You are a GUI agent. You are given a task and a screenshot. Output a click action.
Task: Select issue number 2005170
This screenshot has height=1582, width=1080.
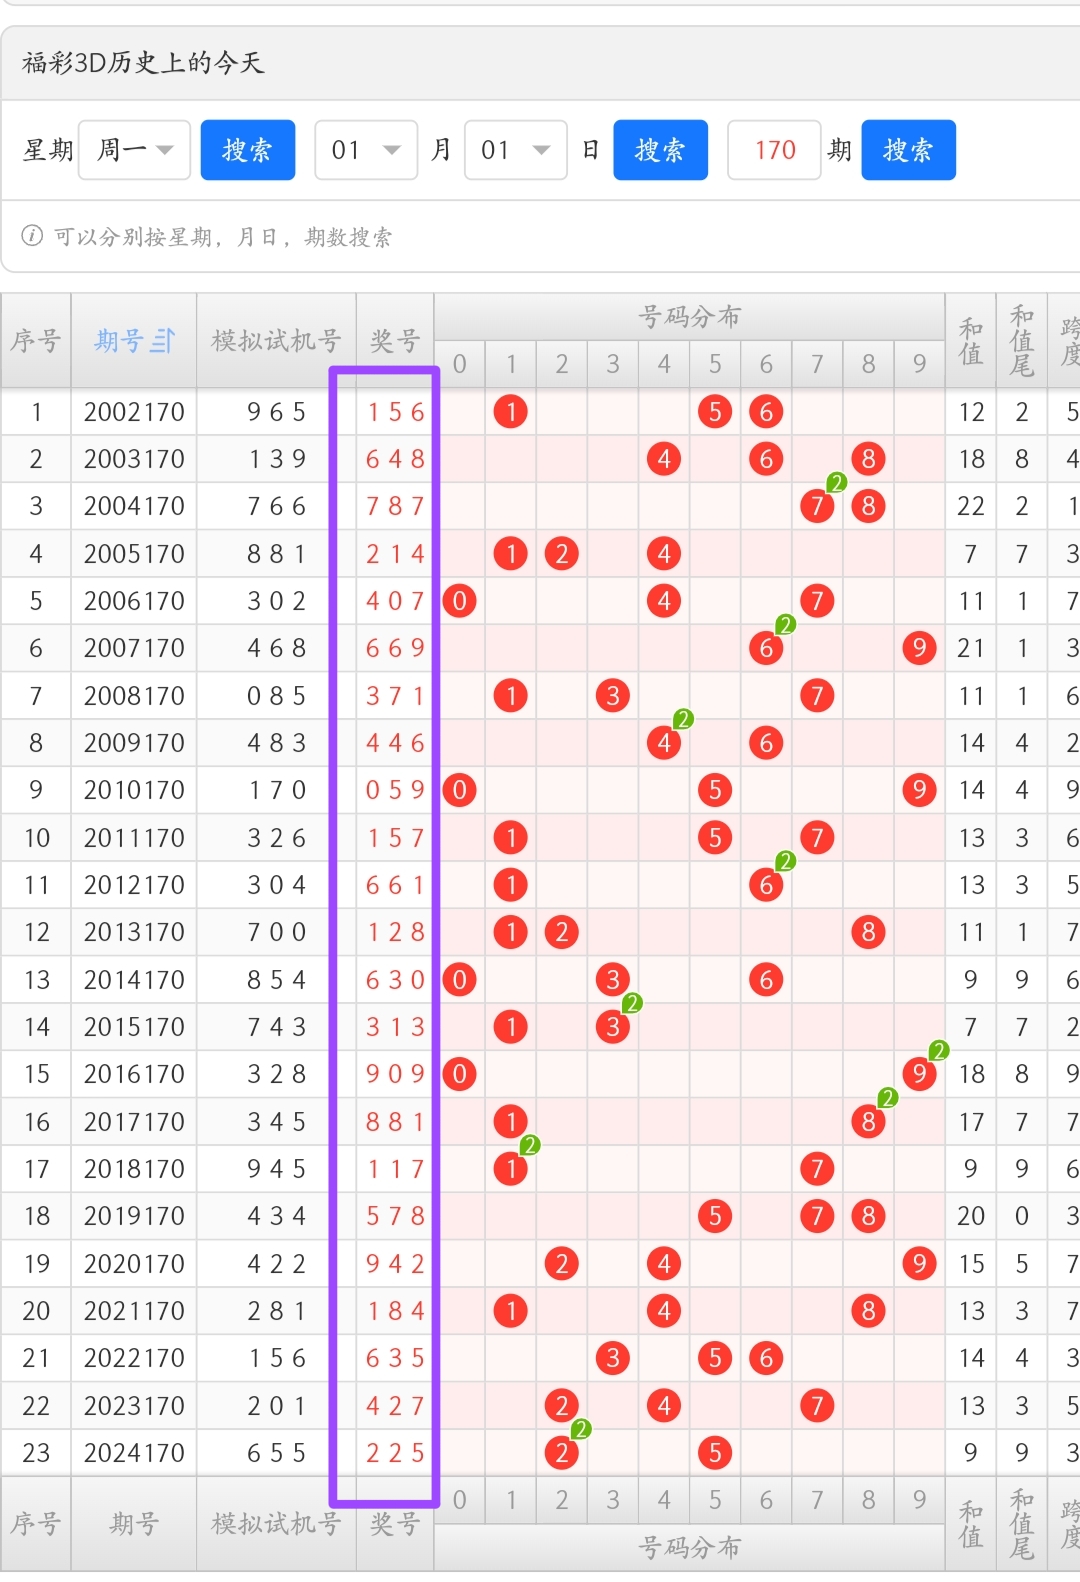tap(134, 554)
